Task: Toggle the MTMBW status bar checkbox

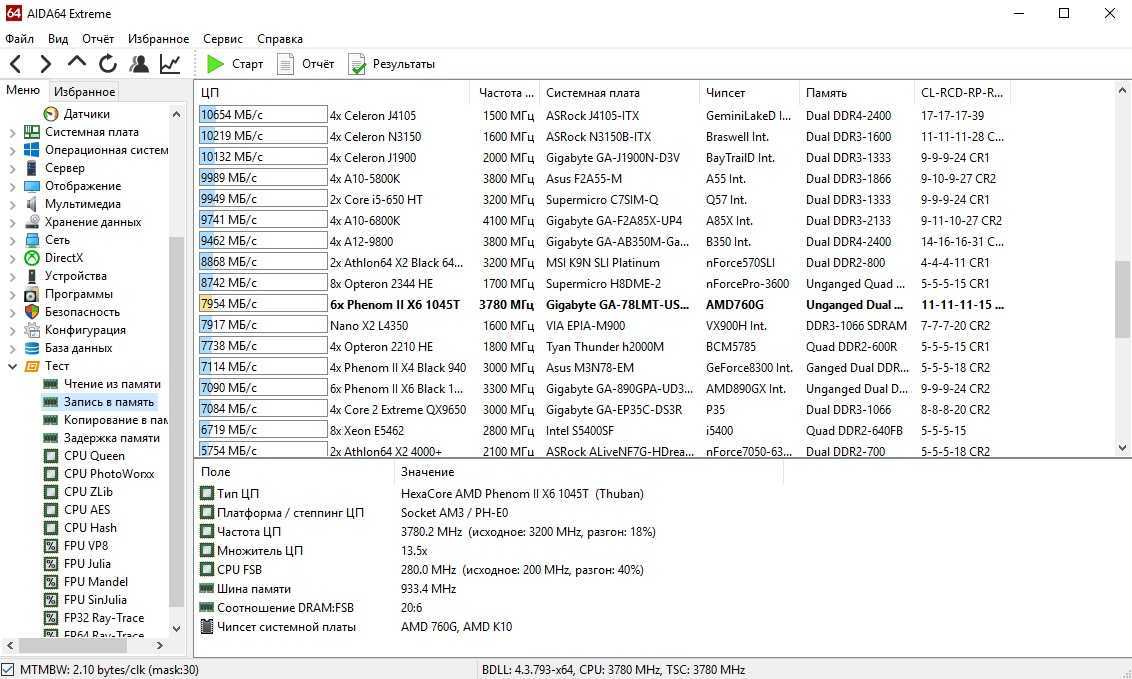Action: (x=8, y=670)
